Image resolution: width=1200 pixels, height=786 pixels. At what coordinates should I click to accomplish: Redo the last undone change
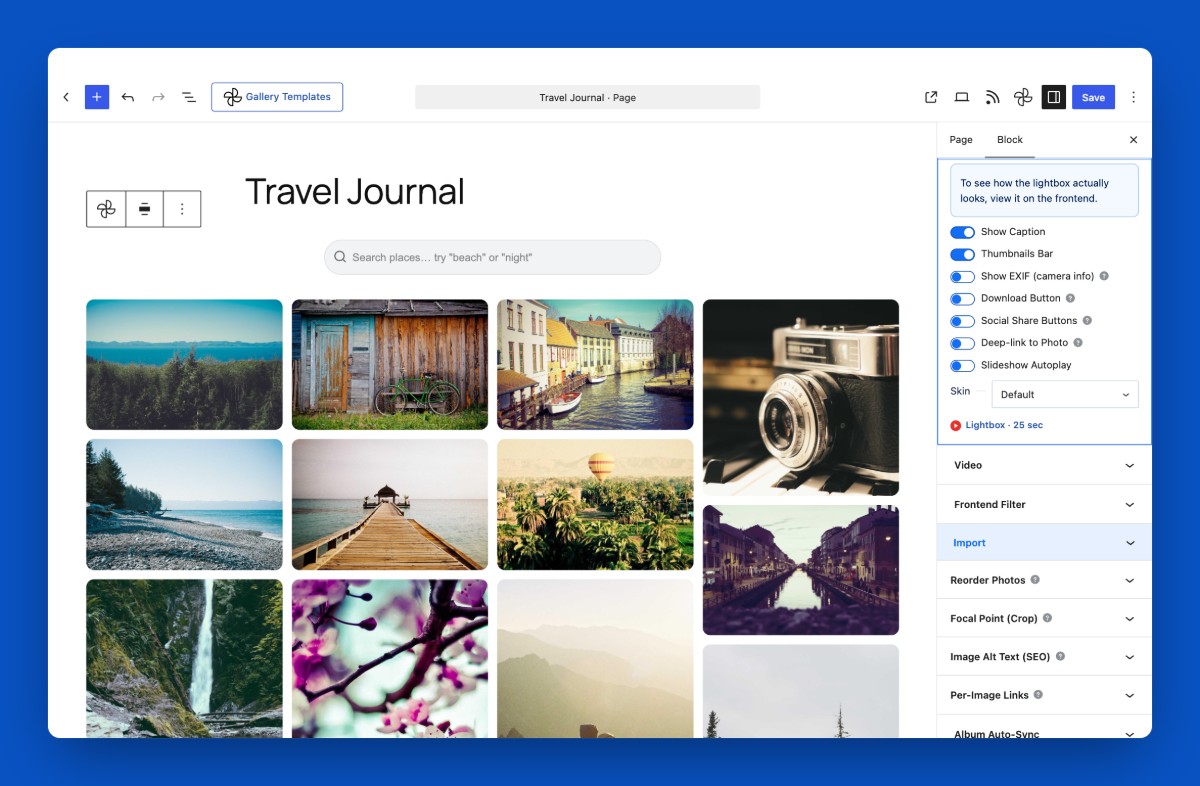158,97
